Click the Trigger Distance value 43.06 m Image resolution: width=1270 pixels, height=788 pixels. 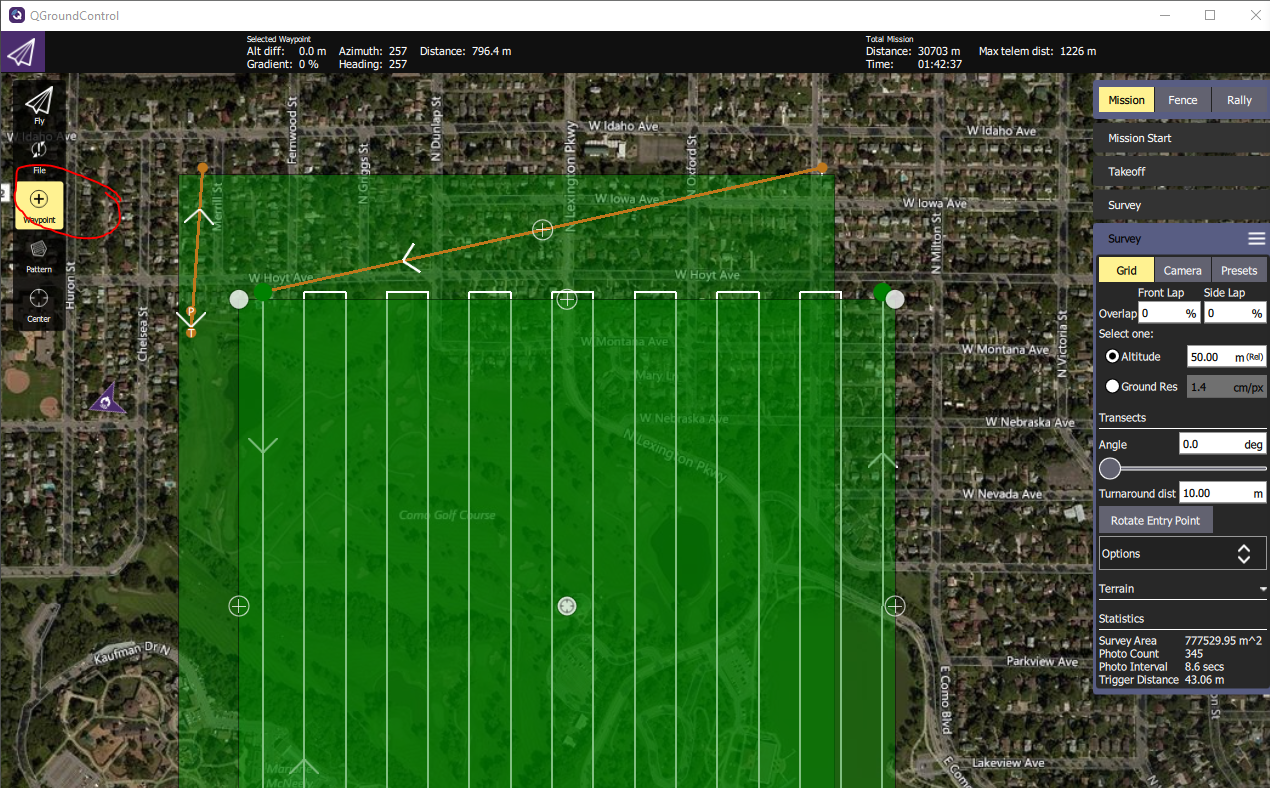(1204, 680)
